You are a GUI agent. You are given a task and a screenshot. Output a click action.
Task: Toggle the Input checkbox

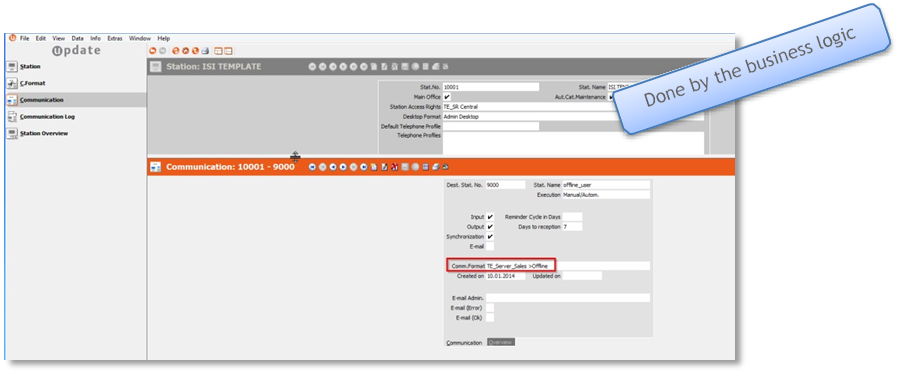pos(490,217)
